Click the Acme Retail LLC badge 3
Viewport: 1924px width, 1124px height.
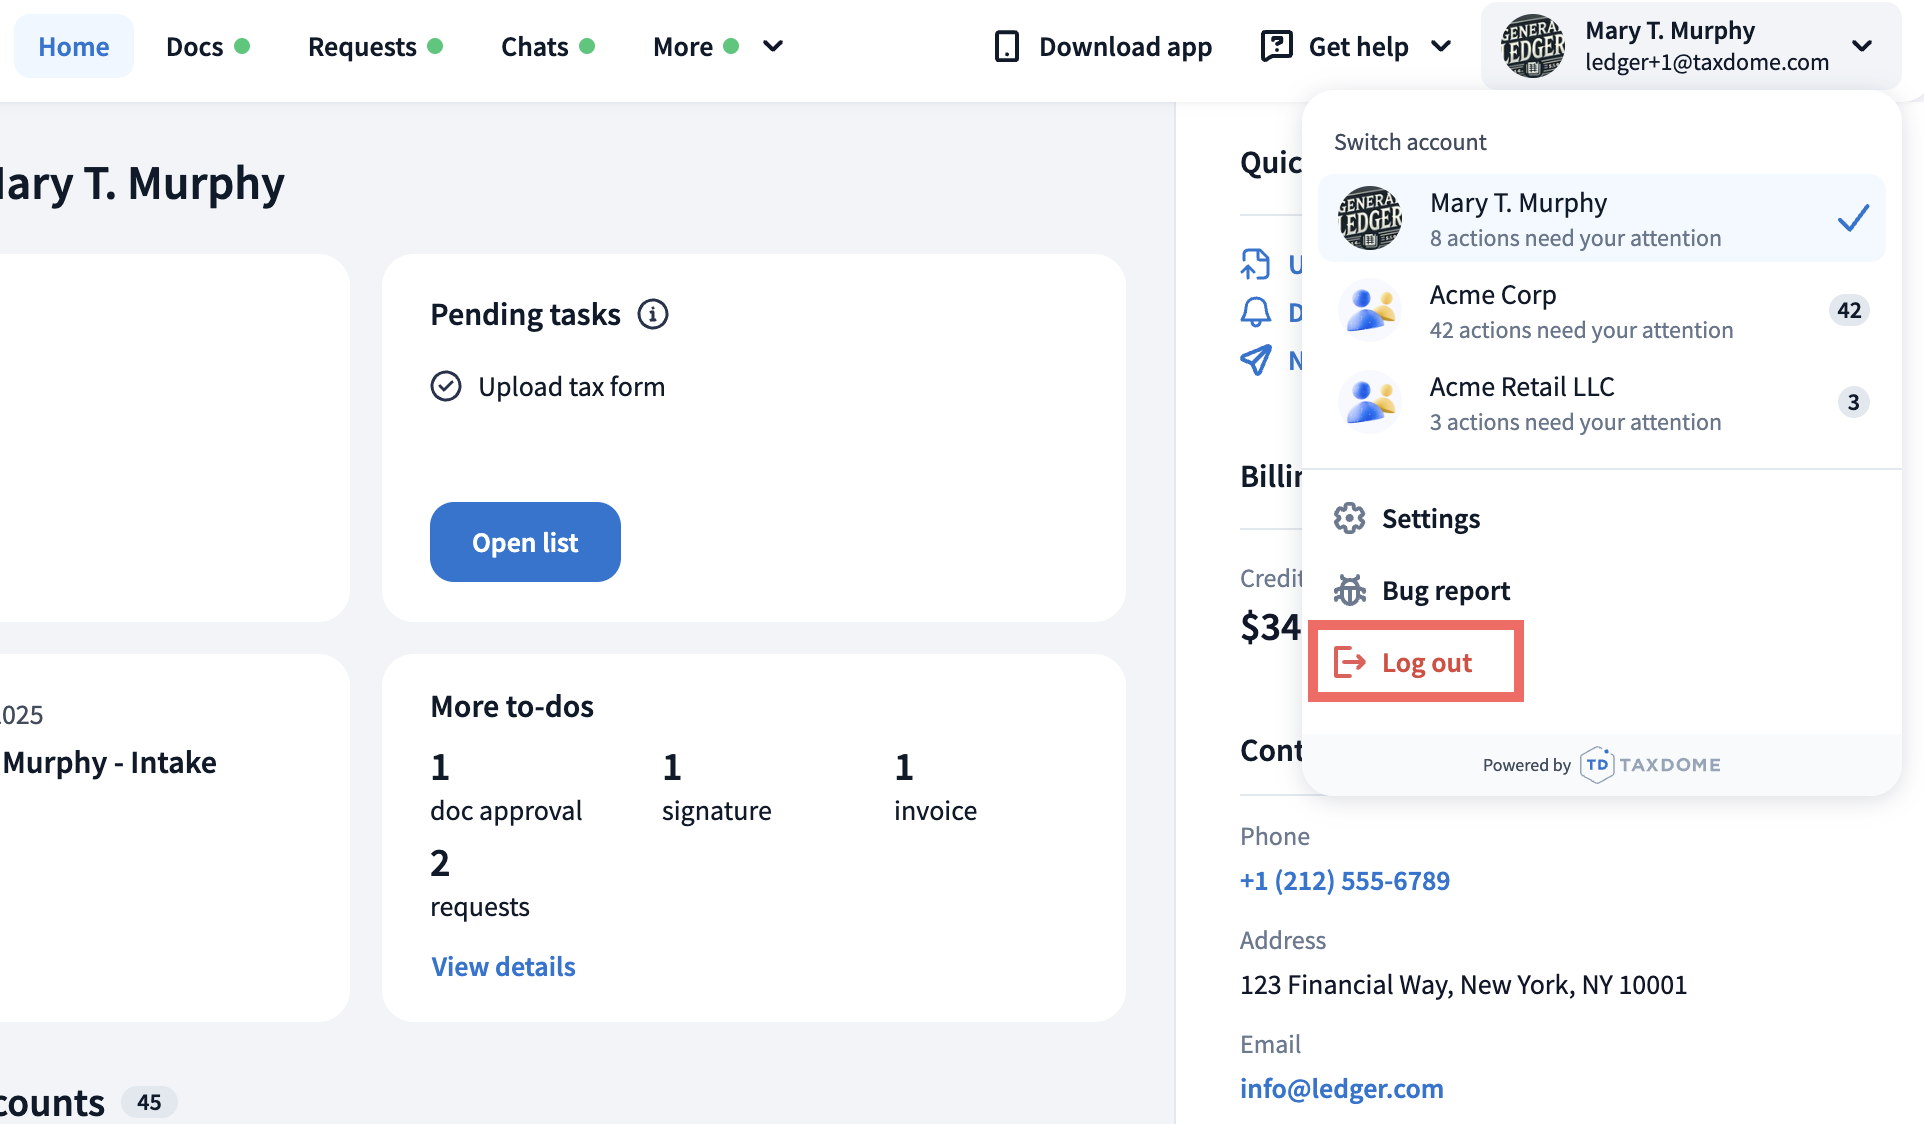1852,402
